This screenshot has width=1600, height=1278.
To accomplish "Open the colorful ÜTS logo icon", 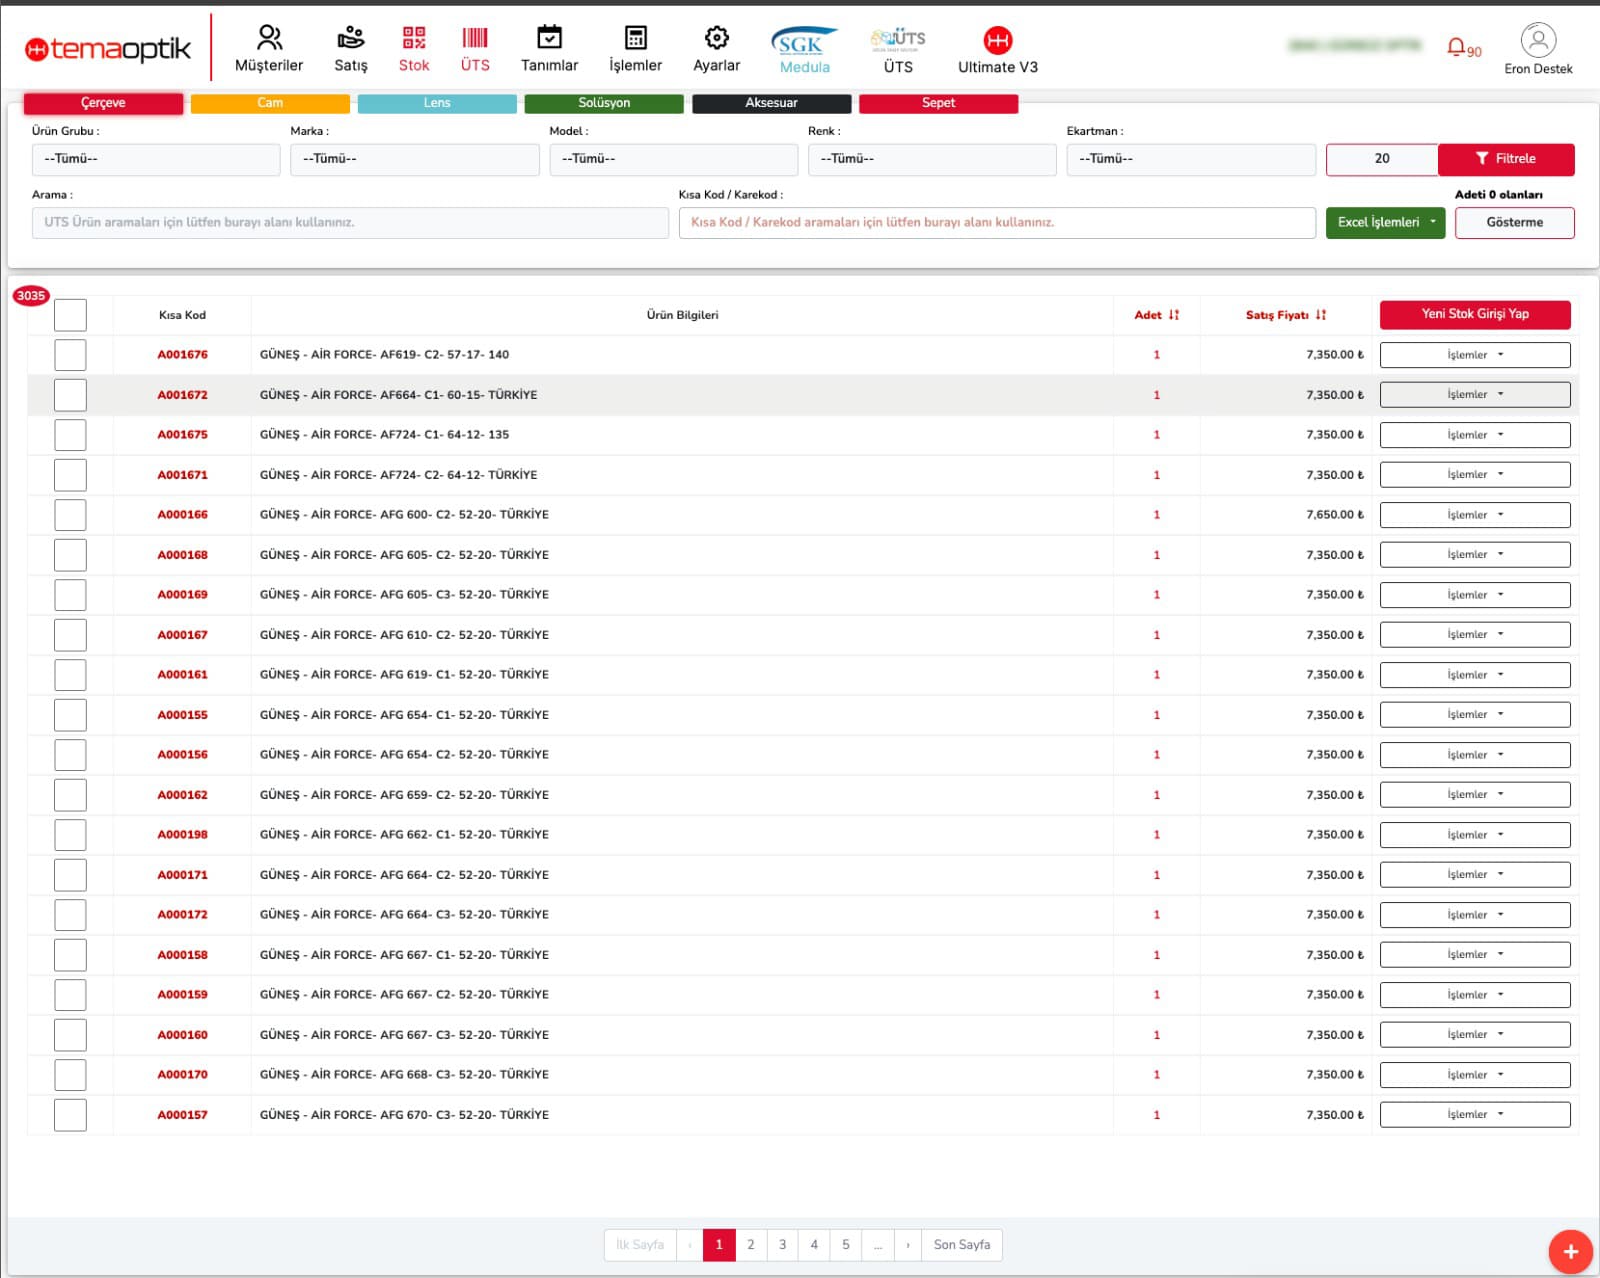I will (x=898, y=40).
